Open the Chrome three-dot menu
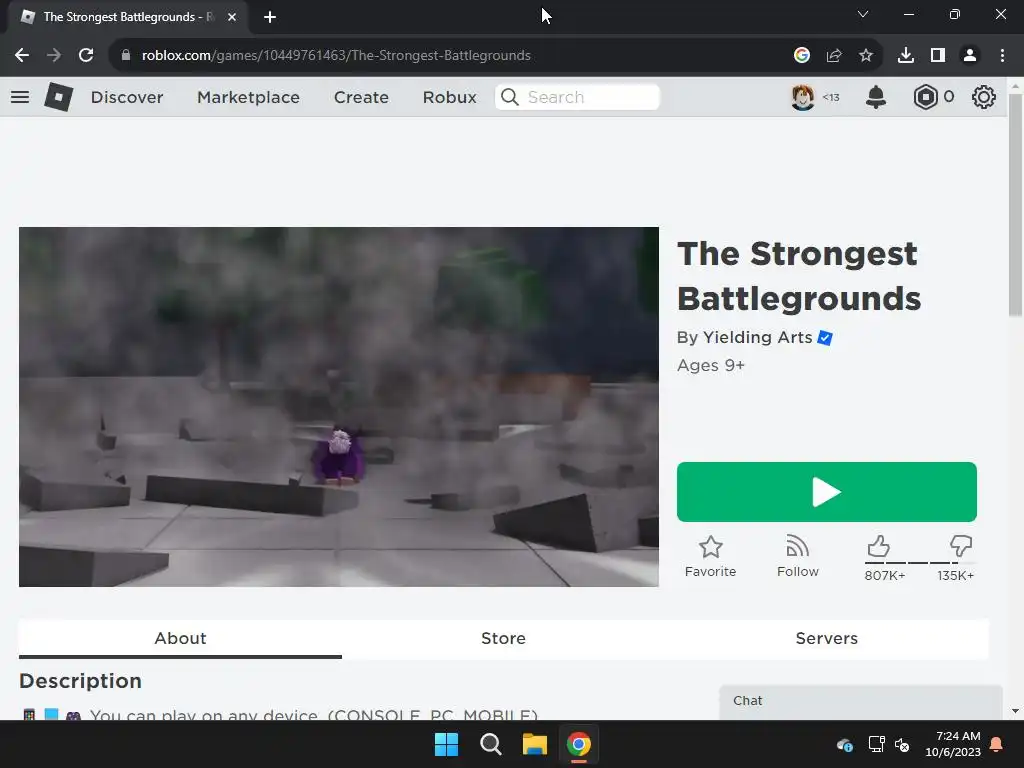Viewport: 1024px width, 768px height. [1002, 56]
